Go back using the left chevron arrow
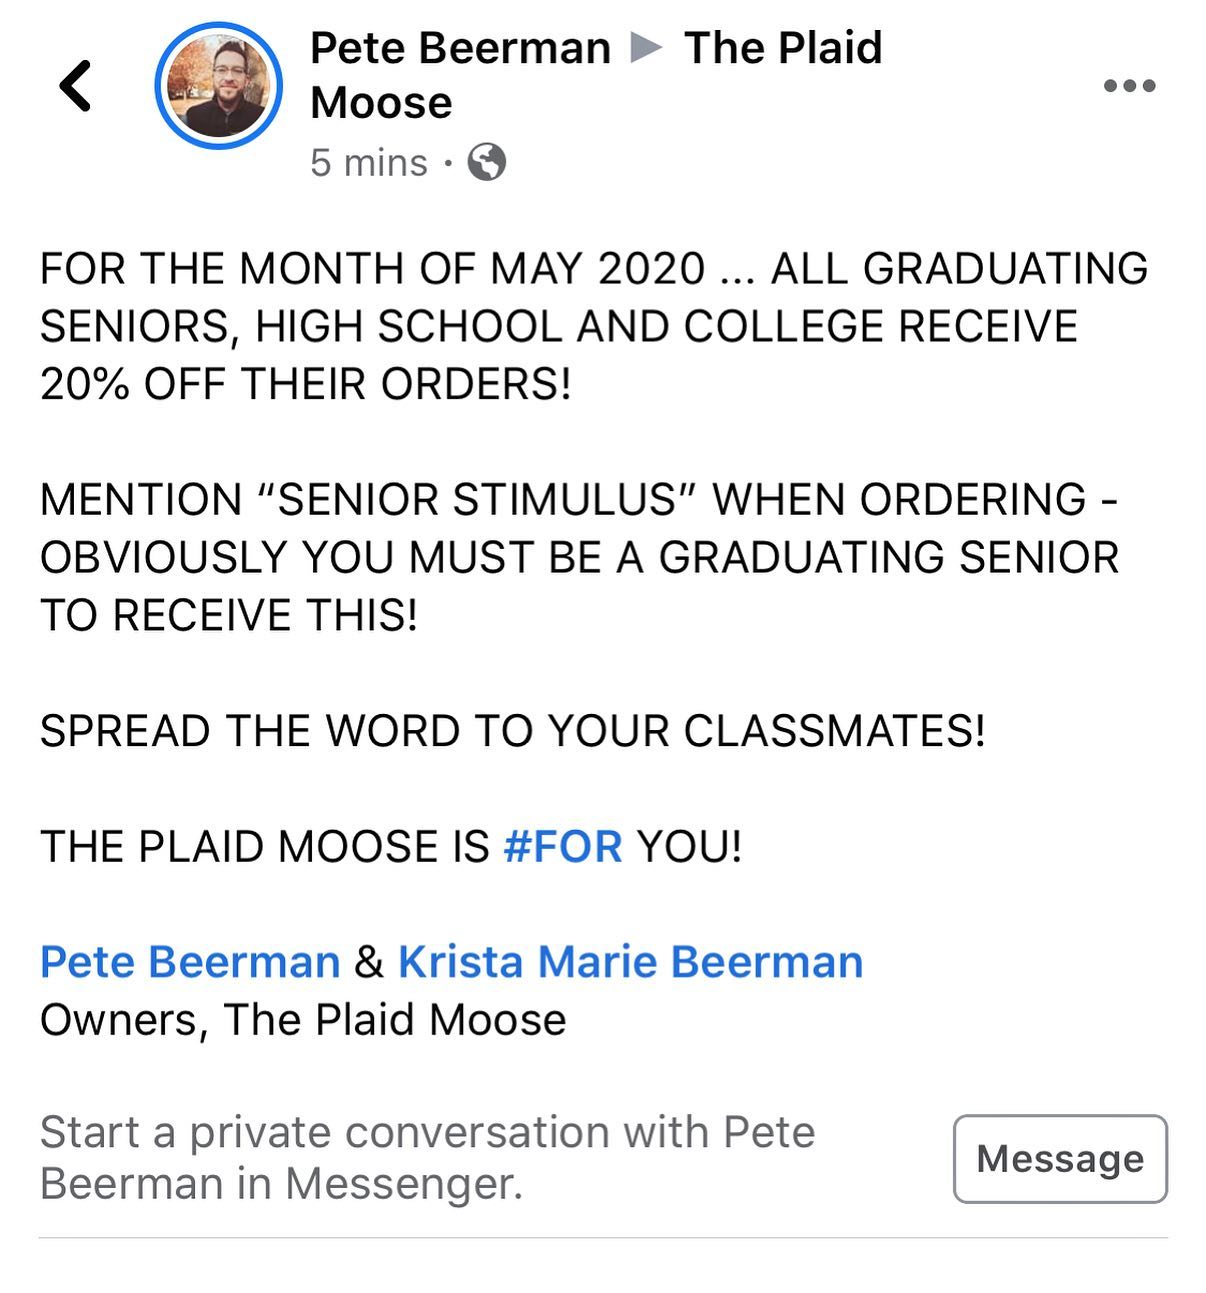 click(75, 86)
